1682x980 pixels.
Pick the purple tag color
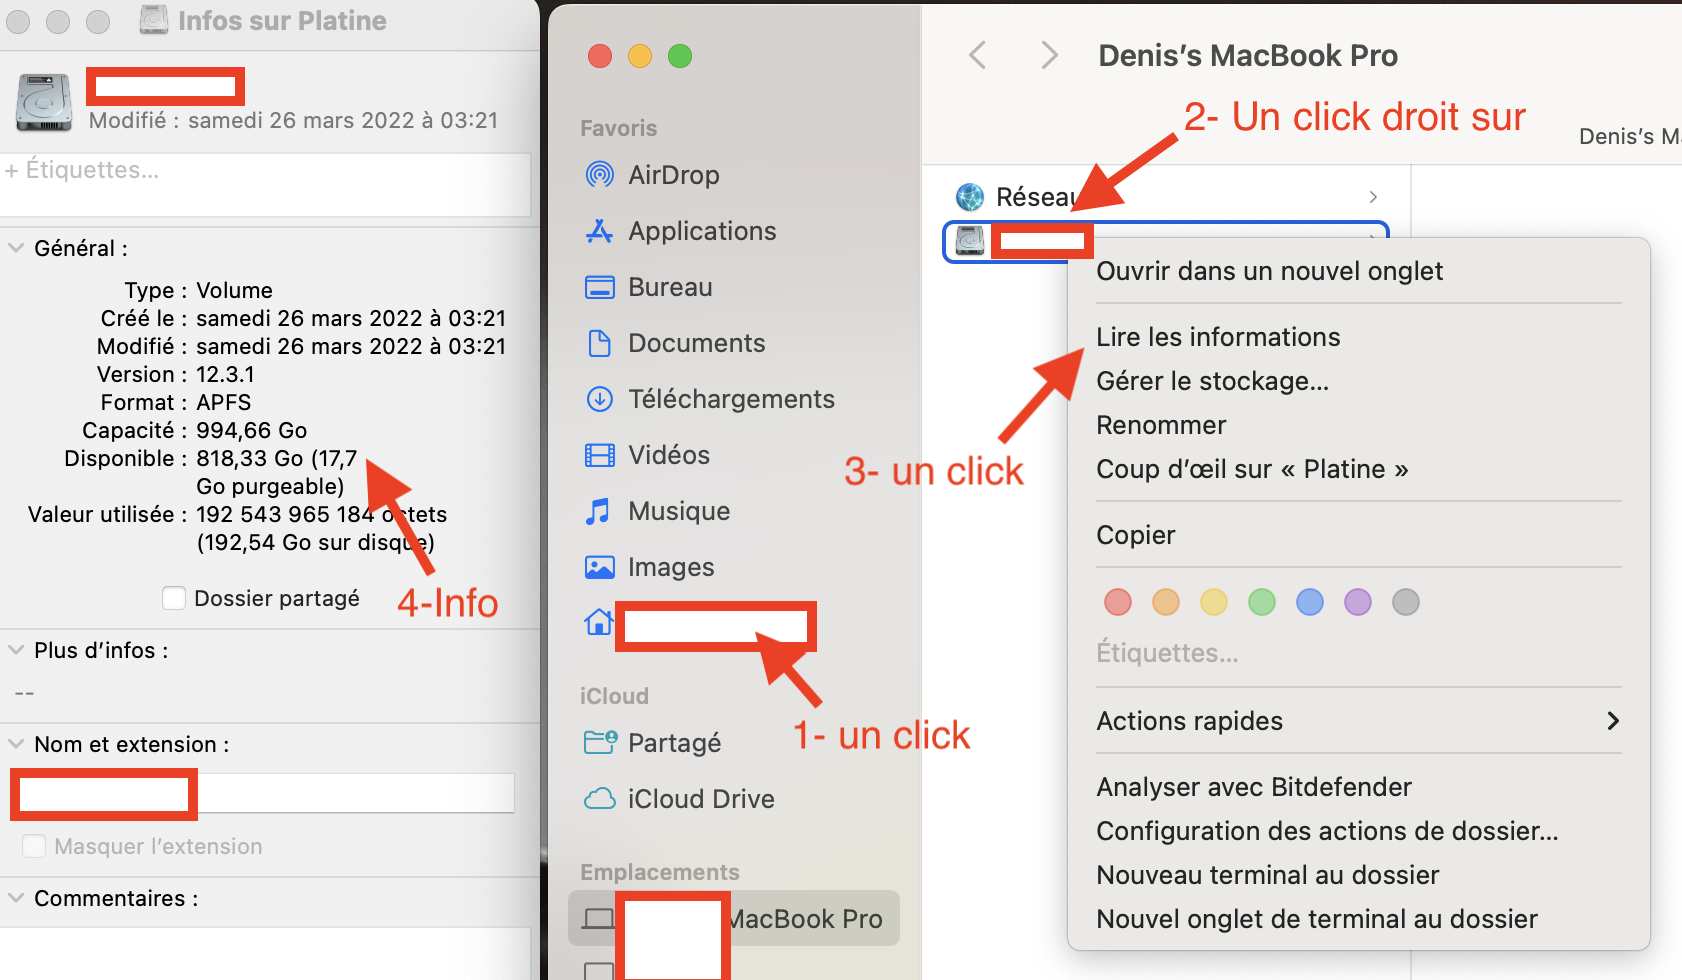pos(1358,602)
